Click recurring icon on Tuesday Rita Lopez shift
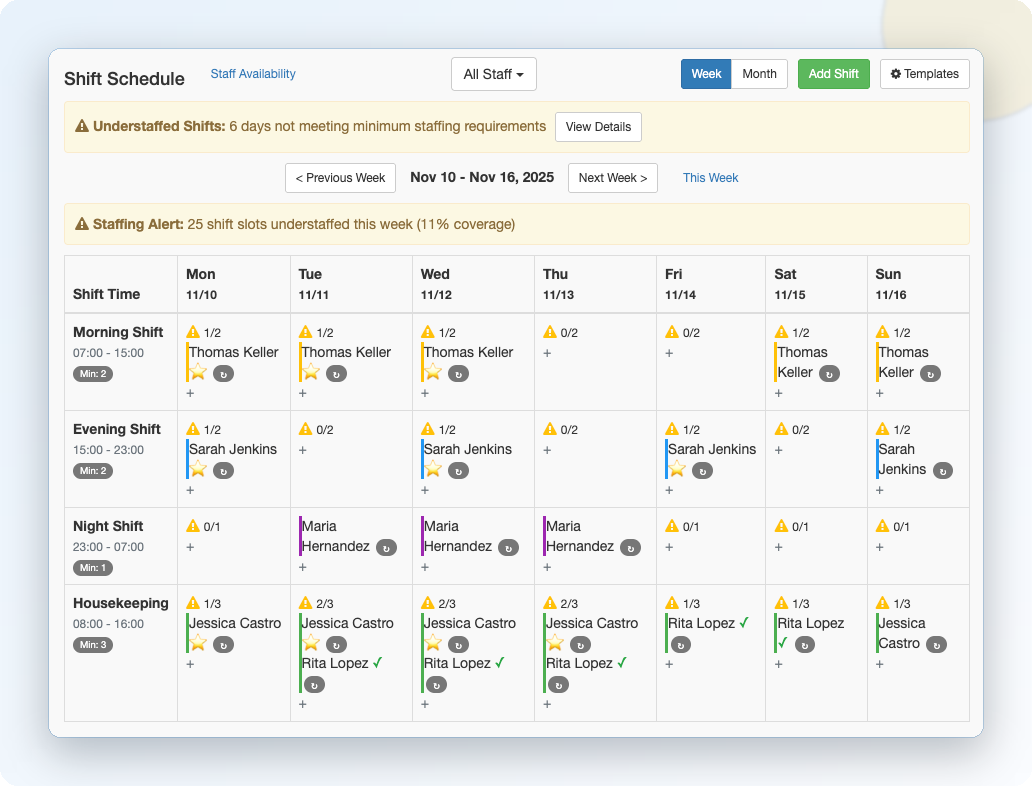The image size is (1032, 786). (x=315, y=685)
